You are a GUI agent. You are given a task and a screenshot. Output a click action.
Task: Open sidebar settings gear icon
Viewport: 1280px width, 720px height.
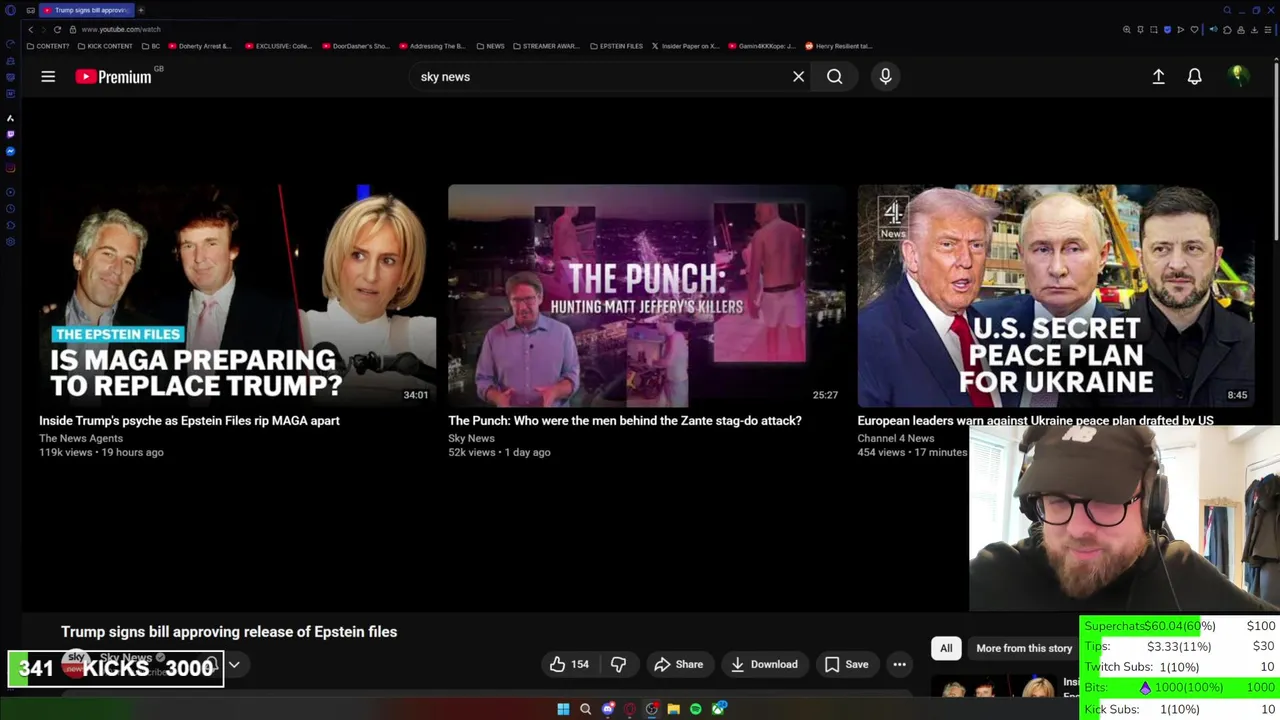[x=10, y=242]
